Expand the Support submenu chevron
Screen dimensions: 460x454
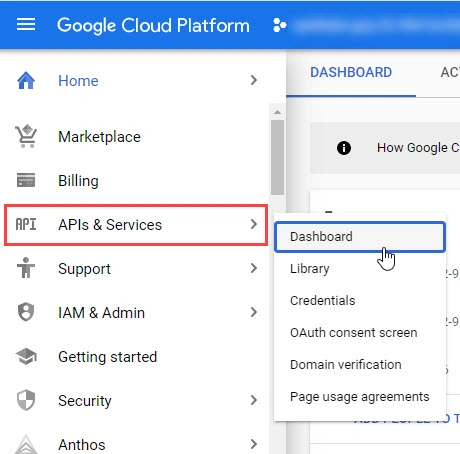coord(254,268)
